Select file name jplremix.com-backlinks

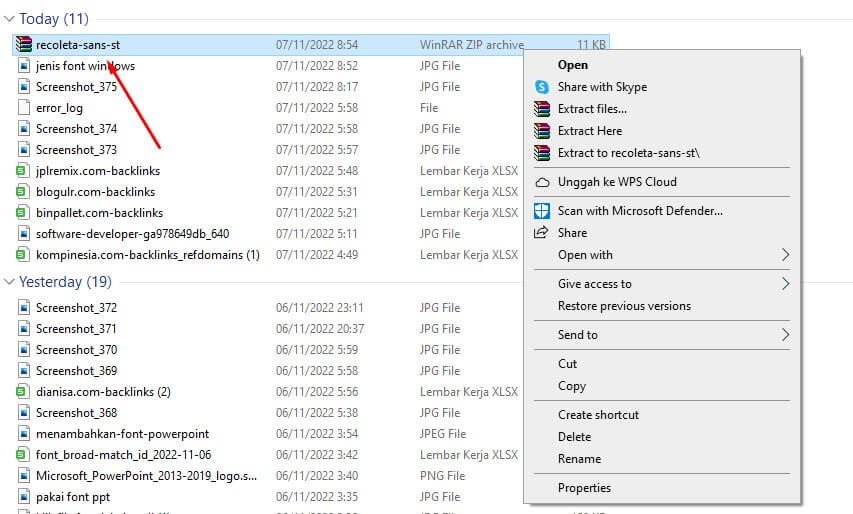pos(98,171)
